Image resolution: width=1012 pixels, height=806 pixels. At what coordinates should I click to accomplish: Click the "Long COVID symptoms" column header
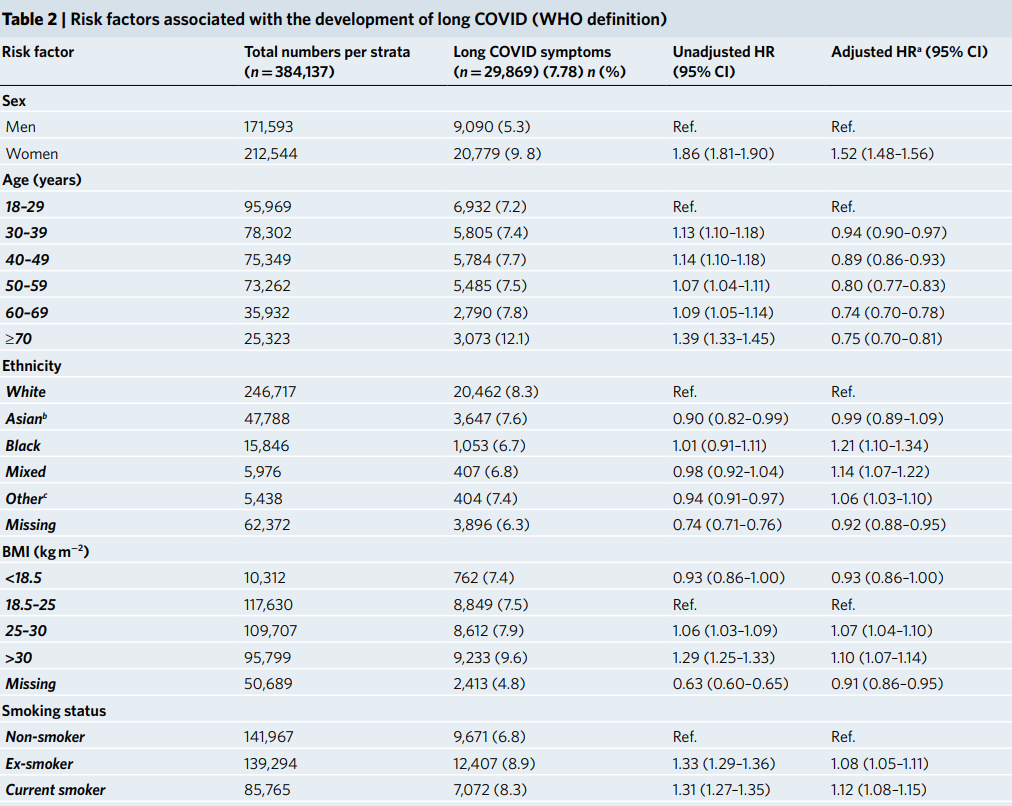[x=532, y=52]
